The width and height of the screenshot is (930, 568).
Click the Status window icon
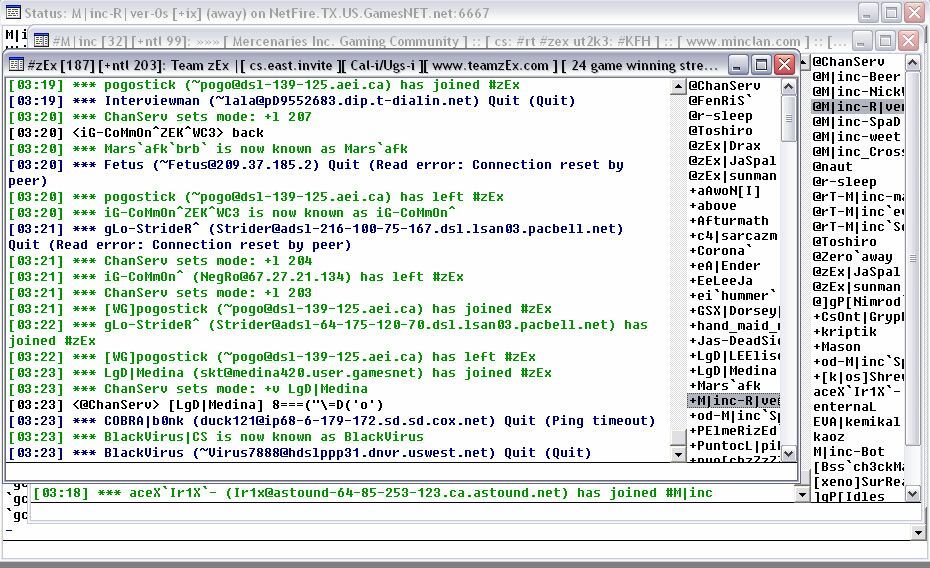coord(12,12)
